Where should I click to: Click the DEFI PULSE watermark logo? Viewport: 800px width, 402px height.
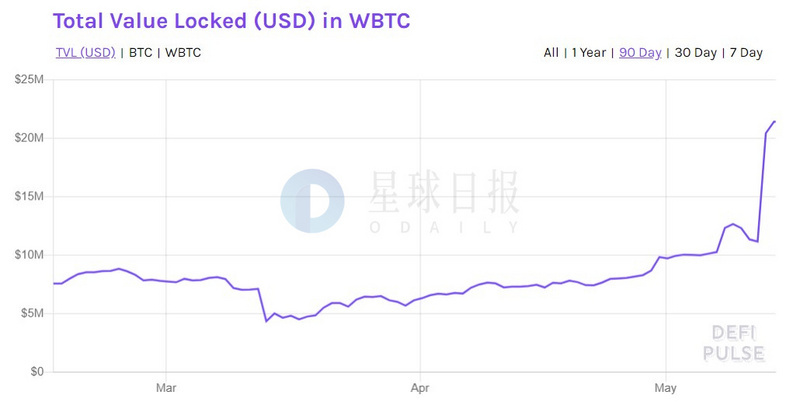[x=737, y=343]
